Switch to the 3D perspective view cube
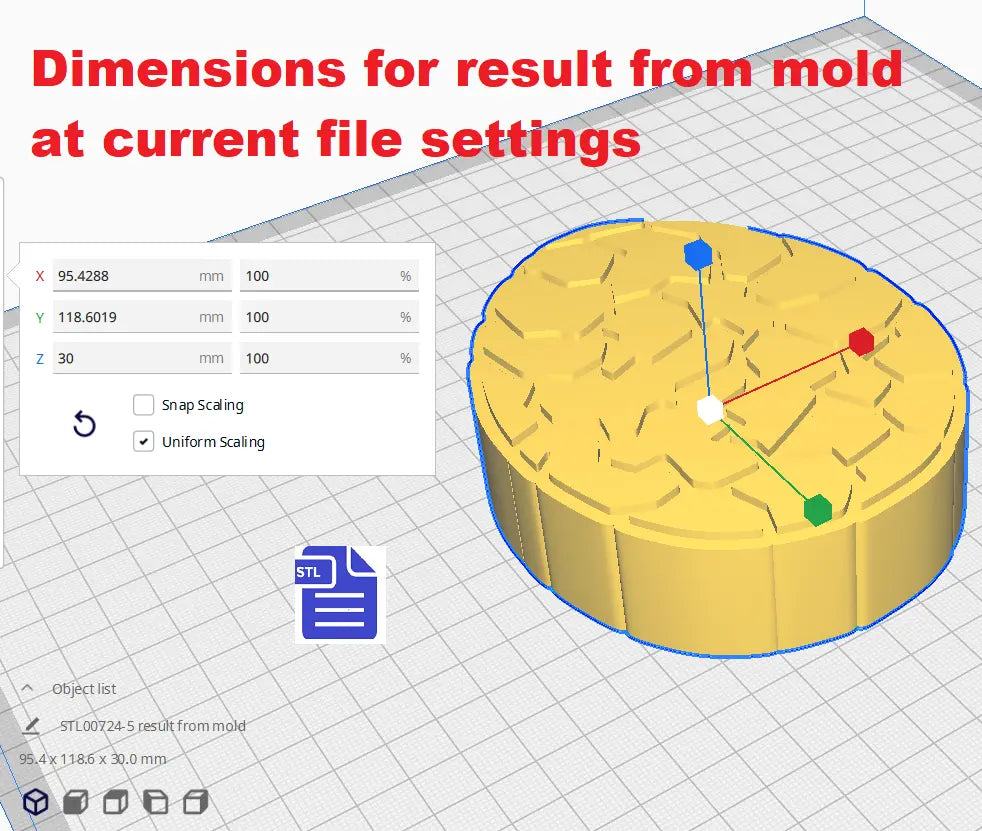Viewport: 982px width, 831px height. 36,801
